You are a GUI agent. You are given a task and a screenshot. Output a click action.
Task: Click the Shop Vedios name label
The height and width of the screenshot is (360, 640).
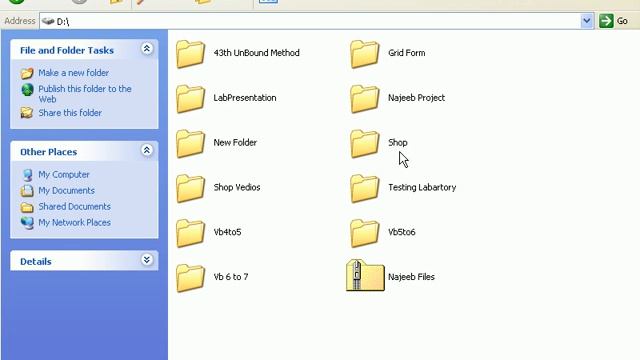237,187
